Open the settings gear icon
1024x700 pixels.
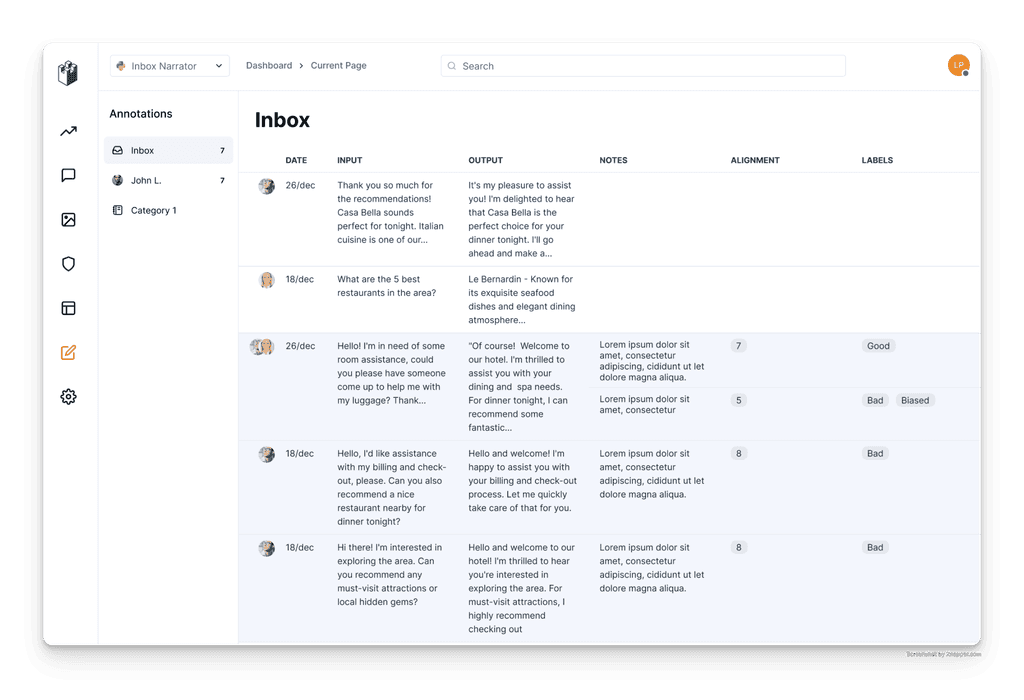(x=68, y=397)
